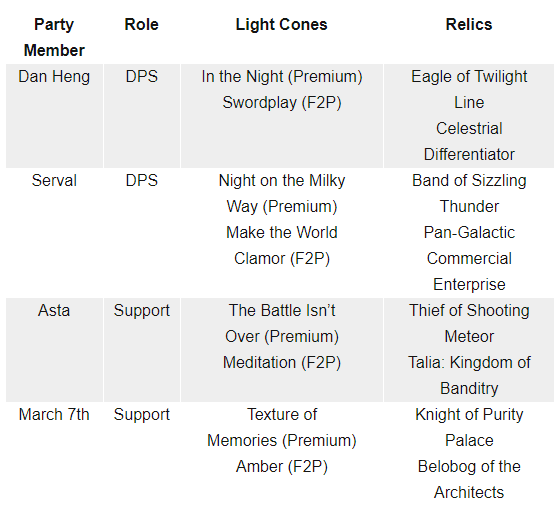Click the Light Cones column header
The image size is (554, 523).
(x=282, y=24)
